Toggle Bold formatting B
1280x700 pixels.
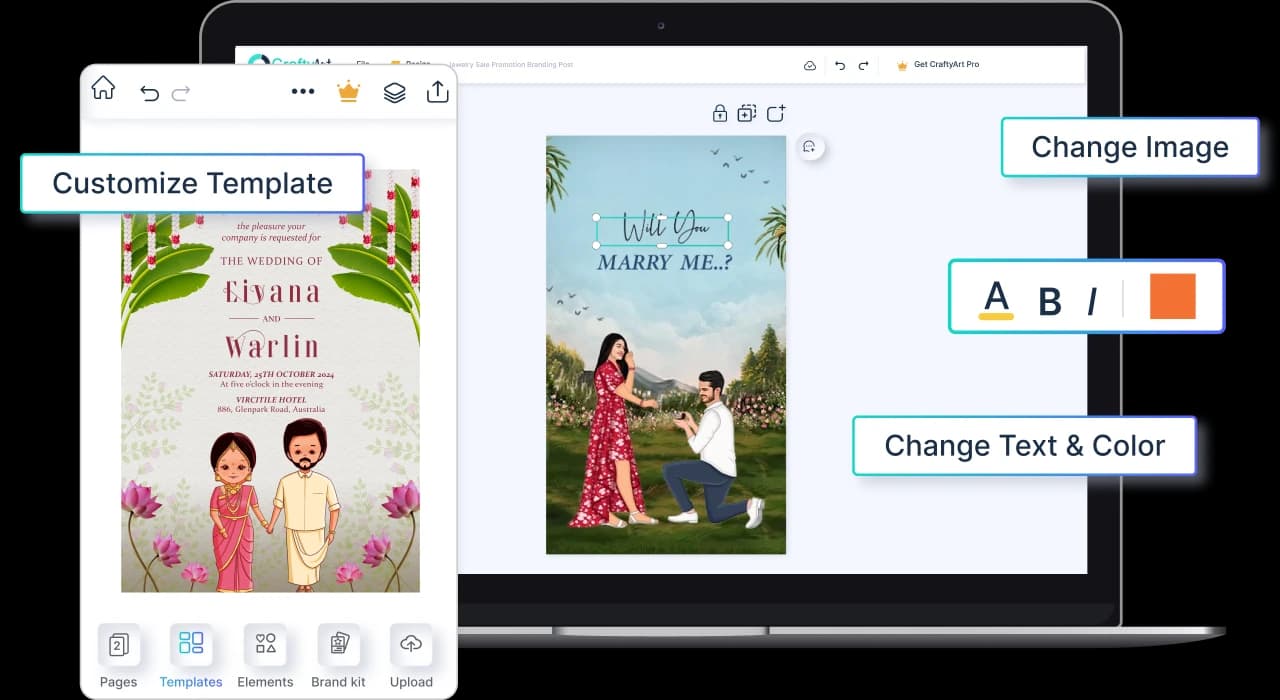[1049, 301]
